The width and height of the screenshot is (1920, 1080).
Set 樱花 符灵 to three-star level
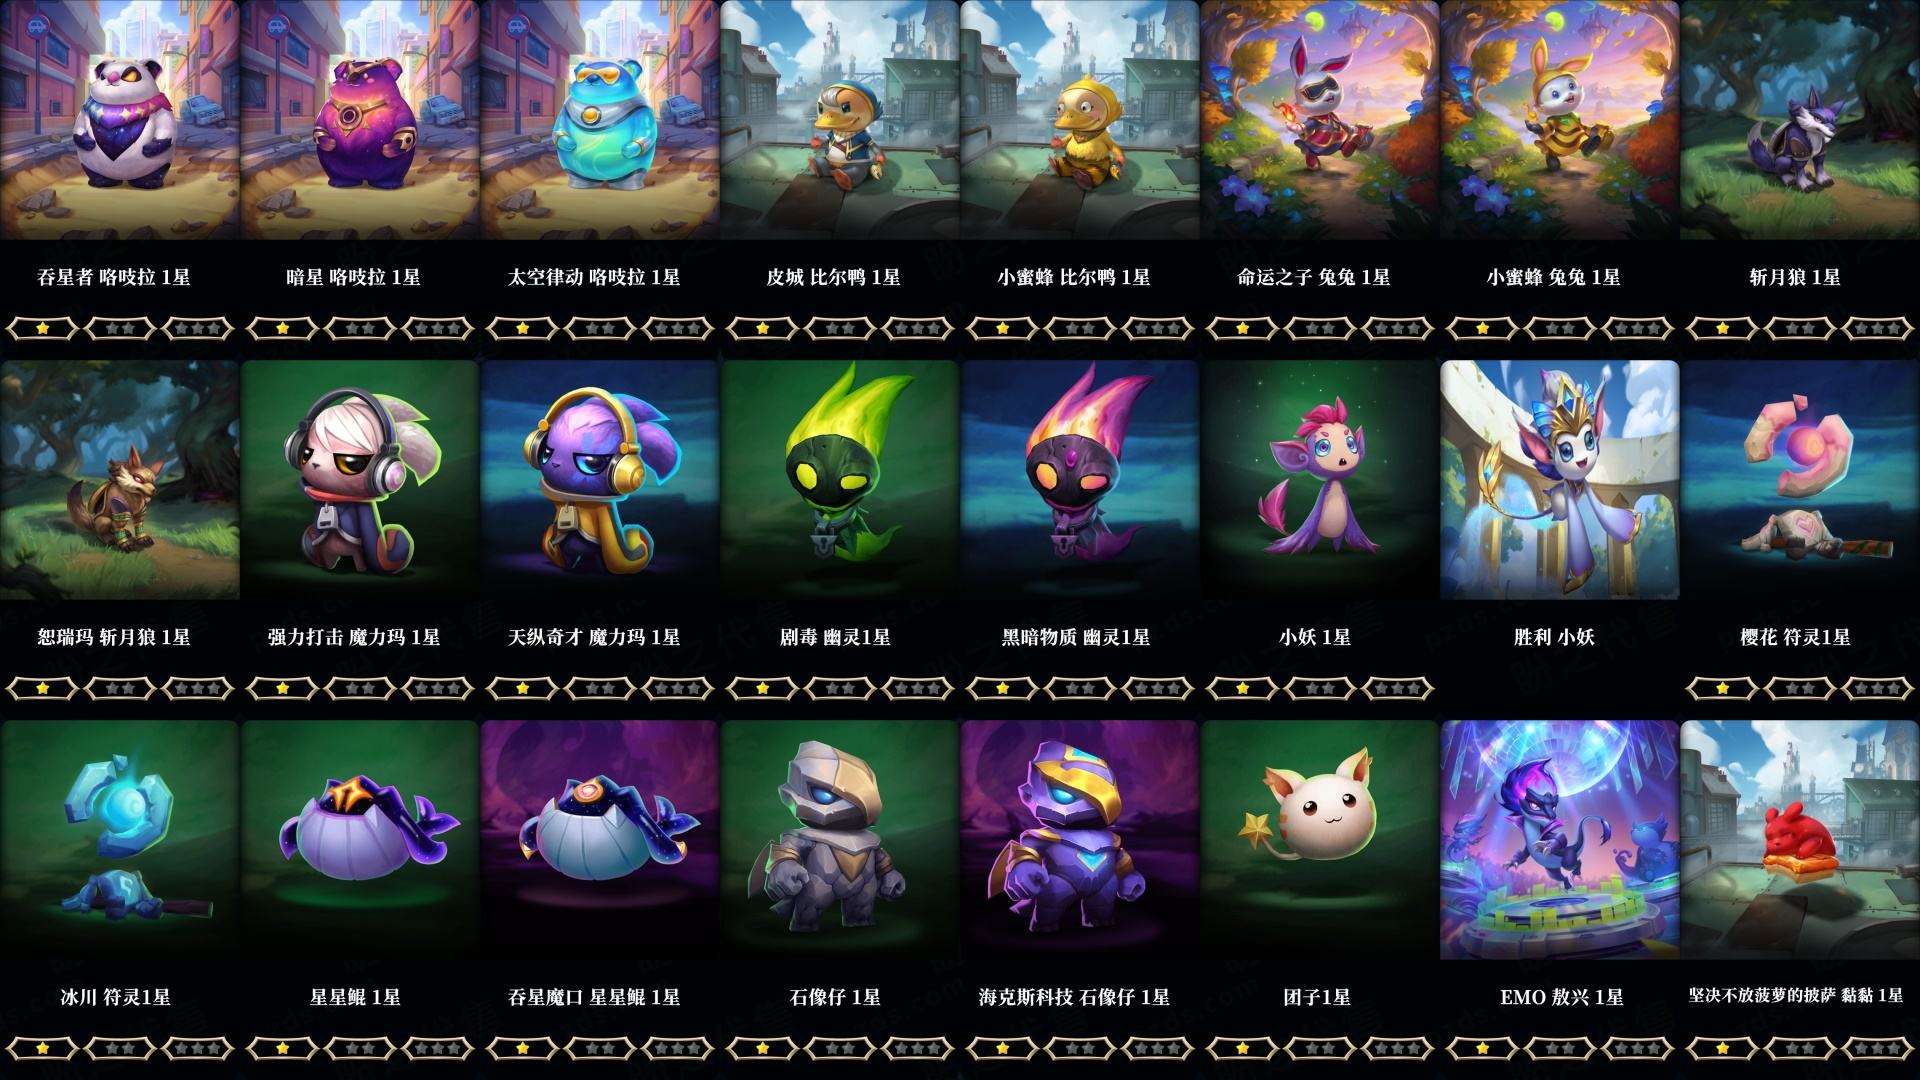pyautogui.click(x=1878, y=688)
